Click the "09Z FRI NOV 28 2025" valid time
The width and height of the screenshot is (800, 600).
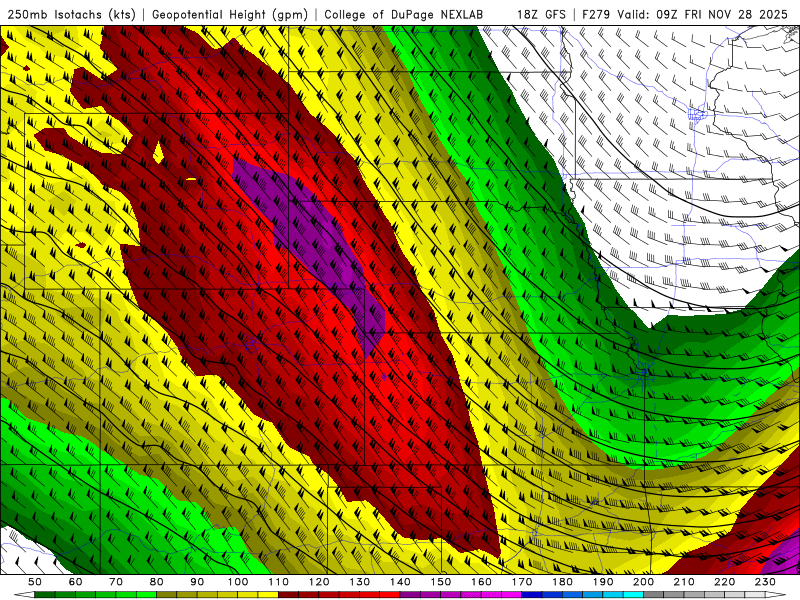tap(722, 15)
